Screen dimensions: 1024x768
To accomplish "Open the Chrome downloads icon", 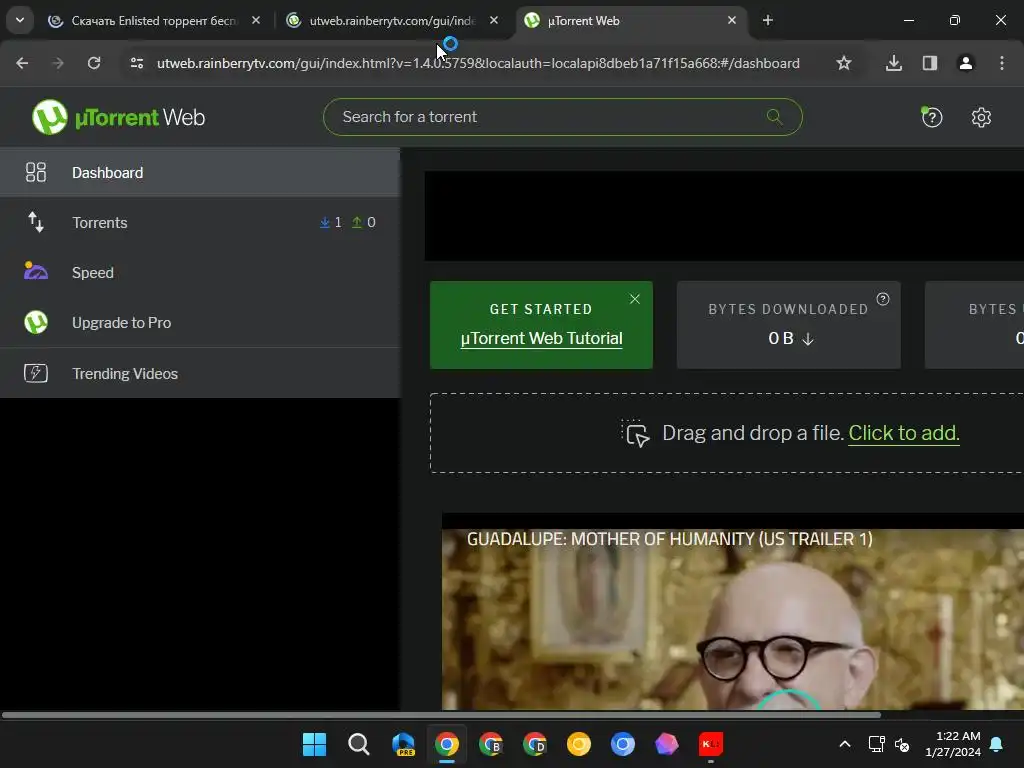I will (x=894, y=63).
